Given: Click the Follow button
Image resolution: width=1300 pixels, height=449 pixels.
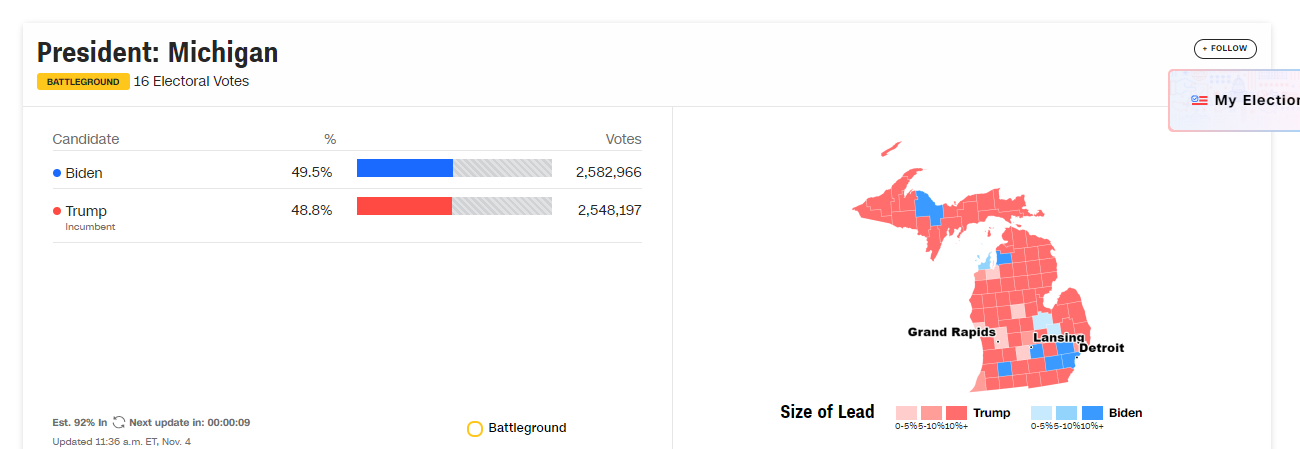Looking at the screenshot, I should pyautogui.click(x=1225, y=48).
